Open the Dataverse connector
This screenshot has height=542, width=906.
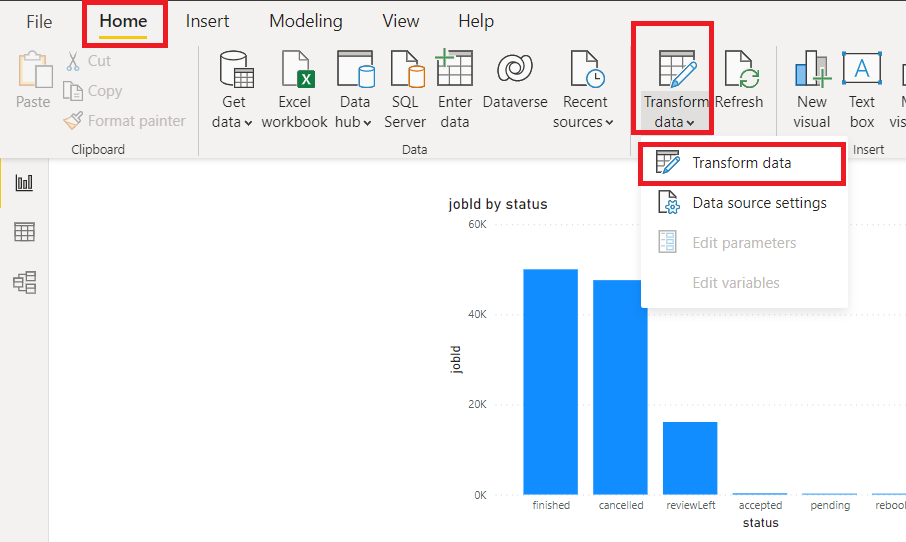tap(515, 81)
